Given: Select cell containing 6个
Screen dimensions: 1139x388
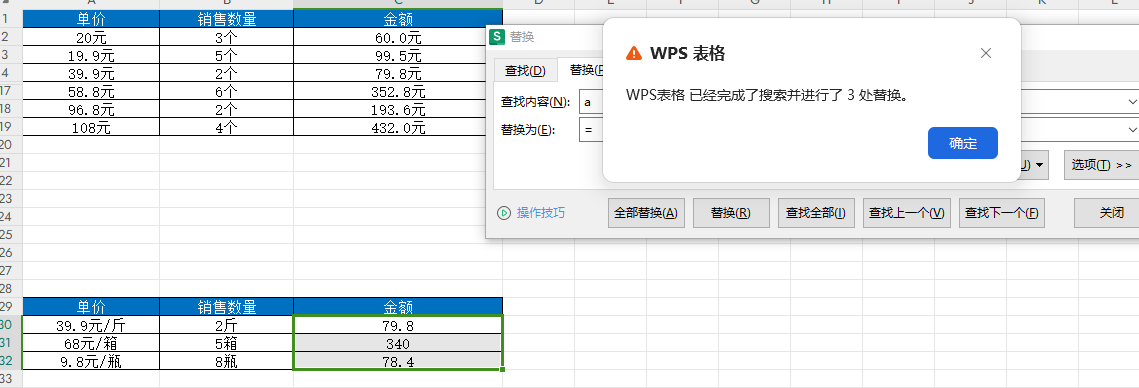Looking at the screenshot, I should pyautogui.click(x=227, y=92).
